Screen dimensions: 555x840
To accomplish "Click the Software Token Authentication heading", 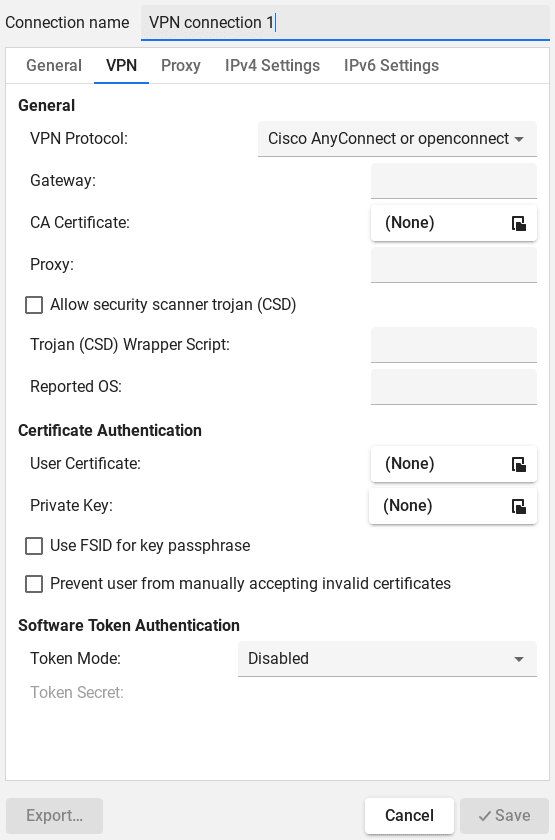I will 129,626.
